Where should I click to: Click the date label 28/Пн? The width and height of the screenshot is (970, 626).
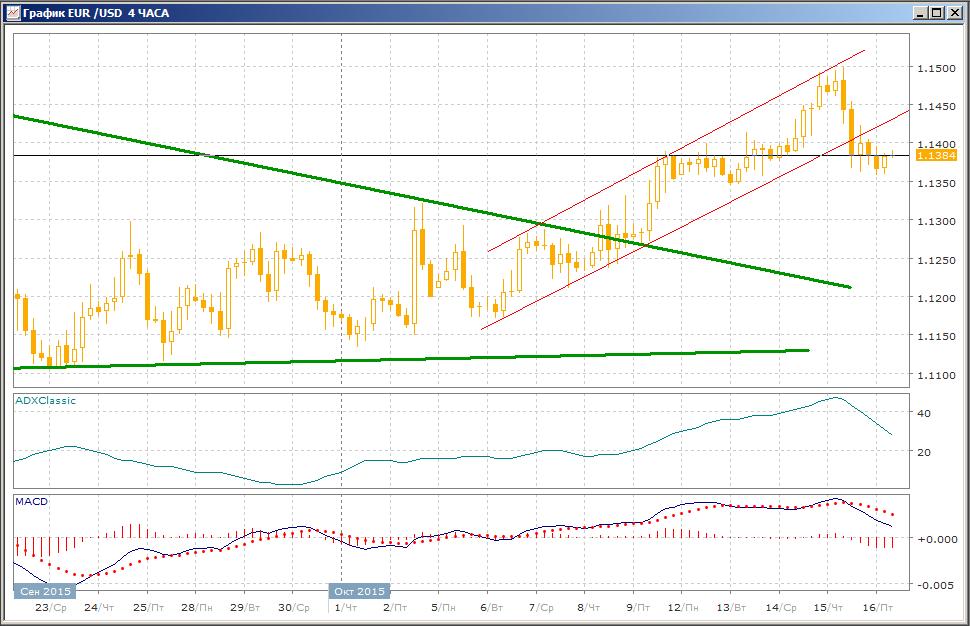pyautogui.click(x=197, y=607)
